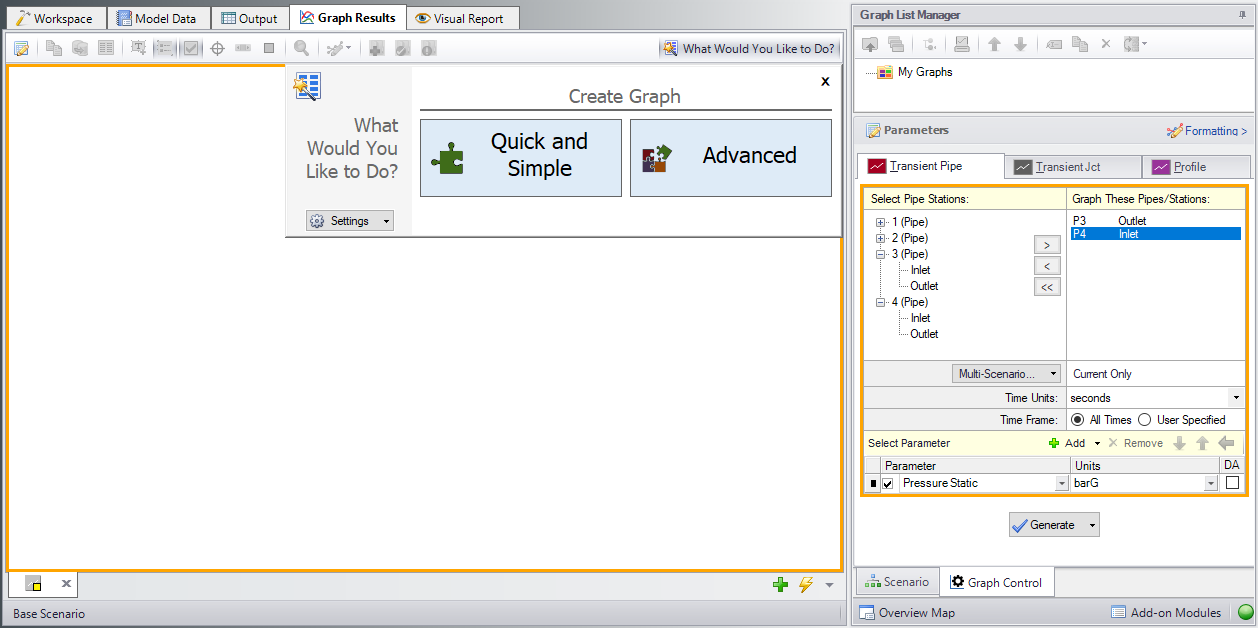Click the crosshair tool in graph toolbar
The width and height of the screenshot is (1258, 628).
point(217,48)
